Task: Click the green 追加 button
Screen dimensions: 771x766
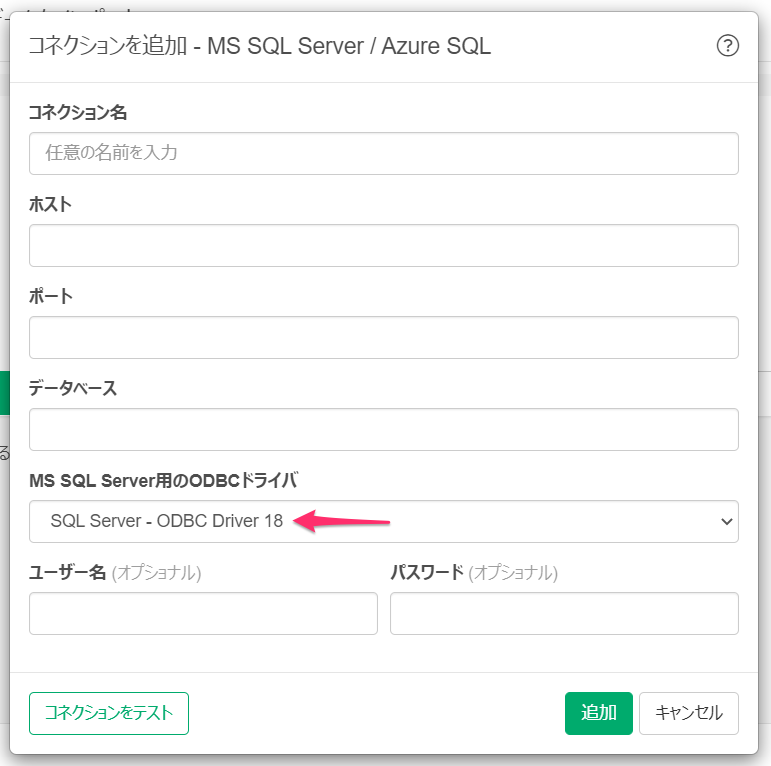Action: [598, 713]
